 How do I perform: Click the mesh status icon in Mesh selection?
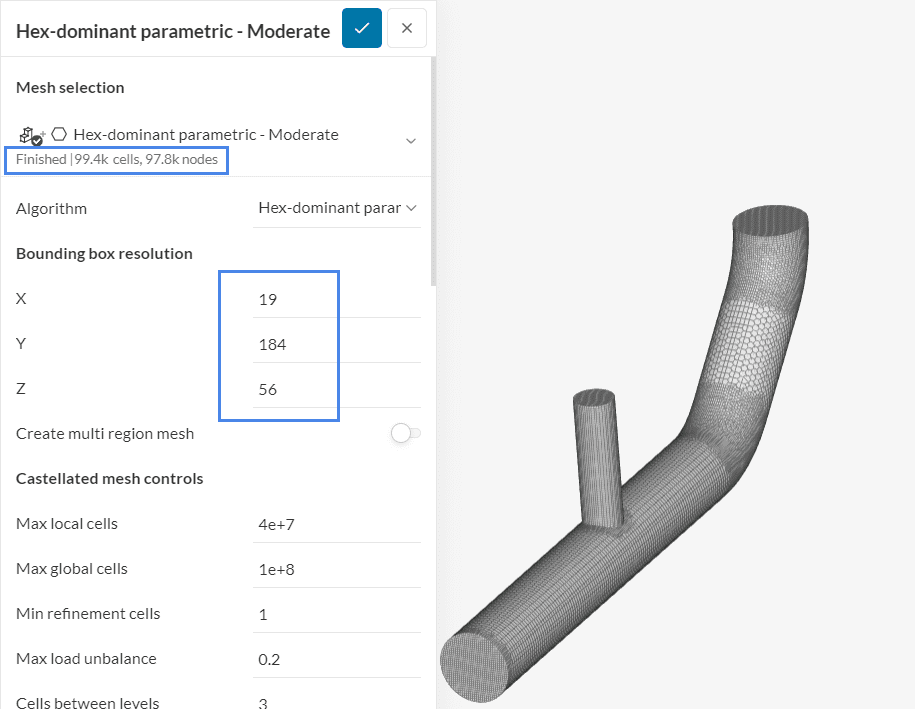pos(30,135)
